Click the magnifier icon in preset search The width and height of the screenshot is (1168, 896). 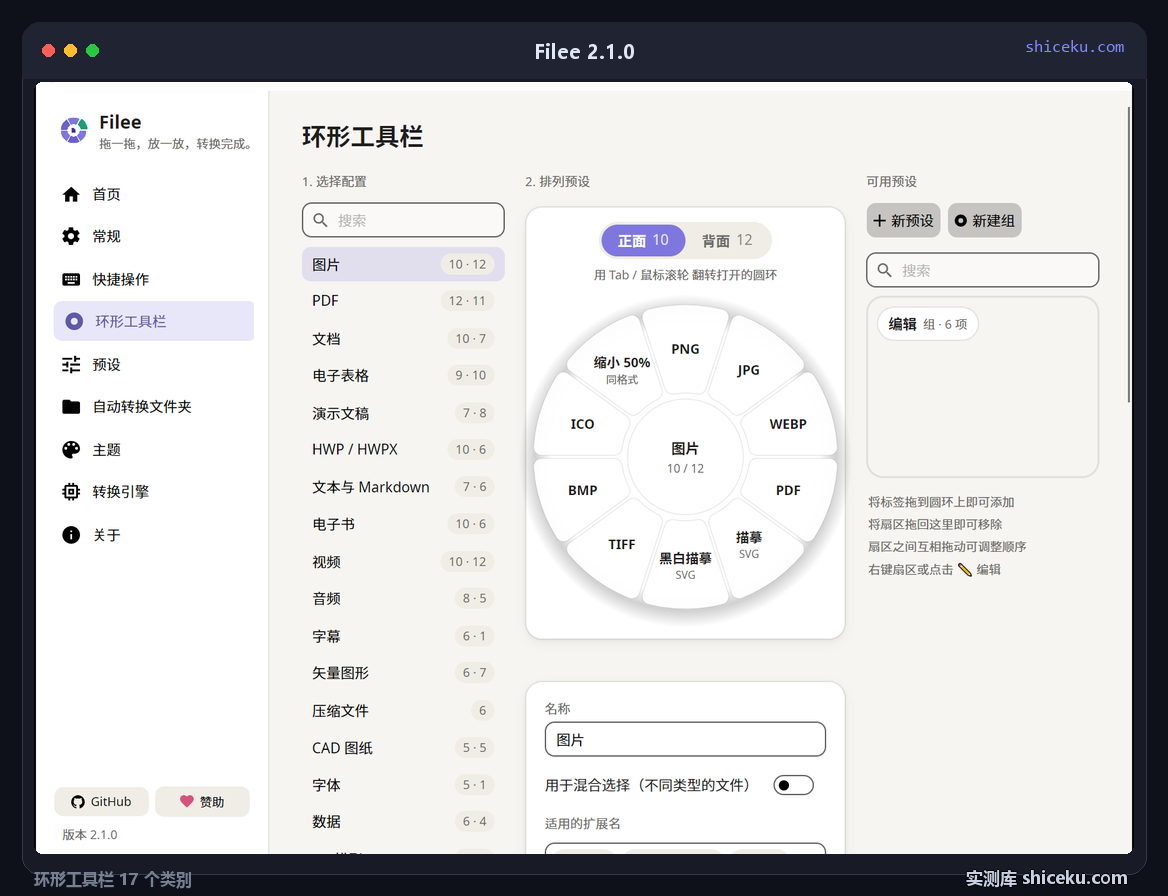pos(884,270)
